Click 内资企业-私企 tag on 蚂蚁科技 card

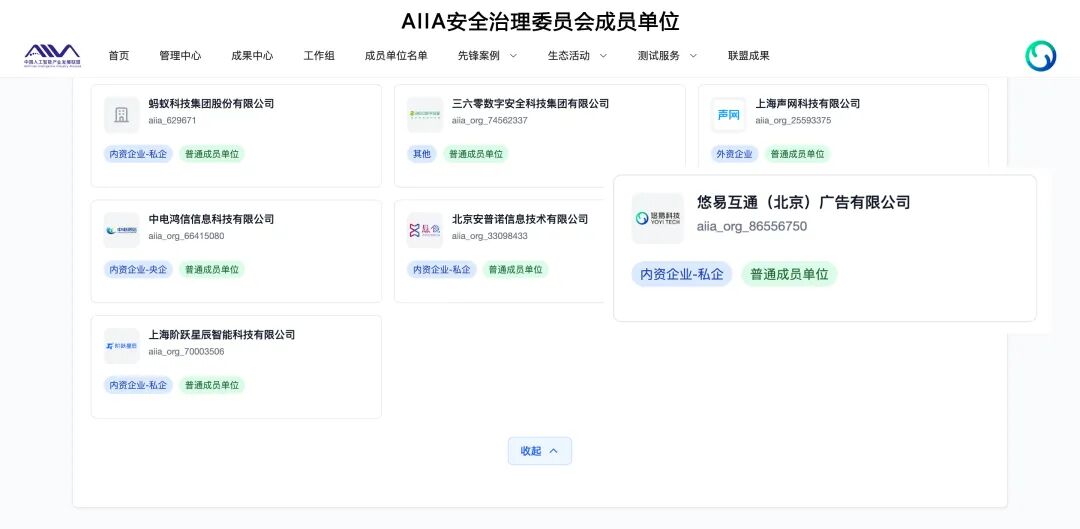tap(138, 154)
